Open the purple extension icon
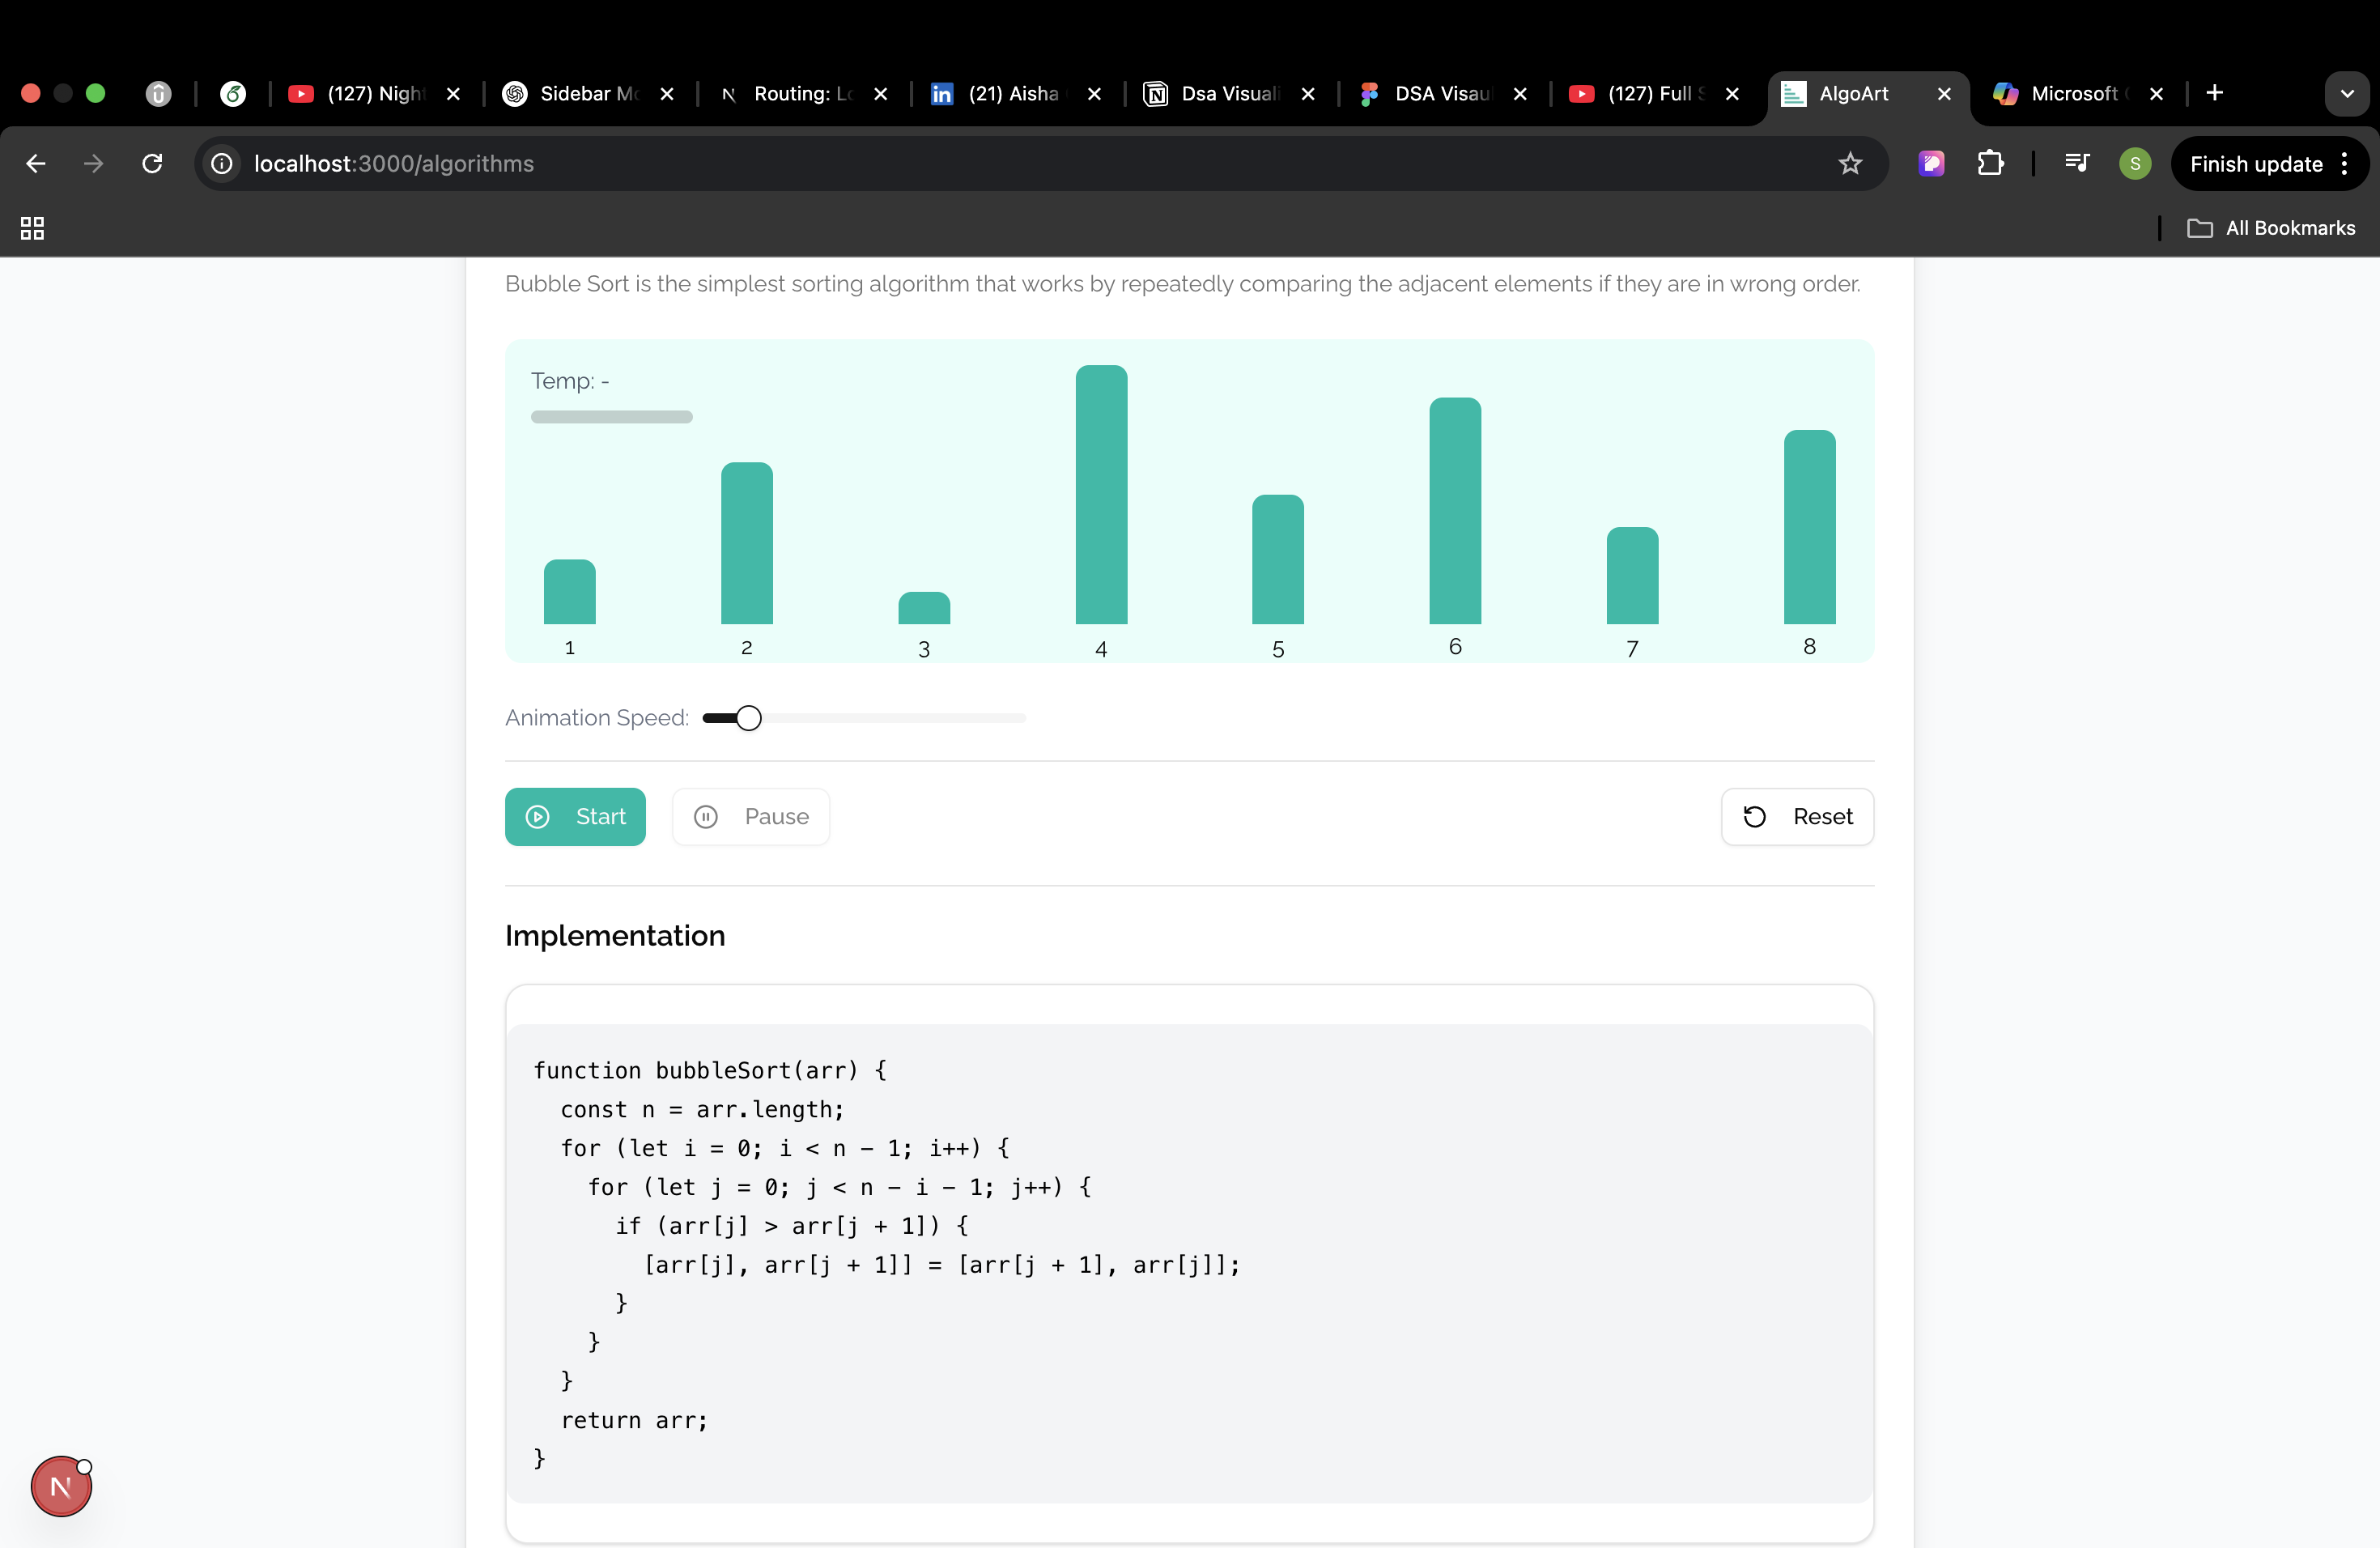2380x1548 pixels. 1932,164
